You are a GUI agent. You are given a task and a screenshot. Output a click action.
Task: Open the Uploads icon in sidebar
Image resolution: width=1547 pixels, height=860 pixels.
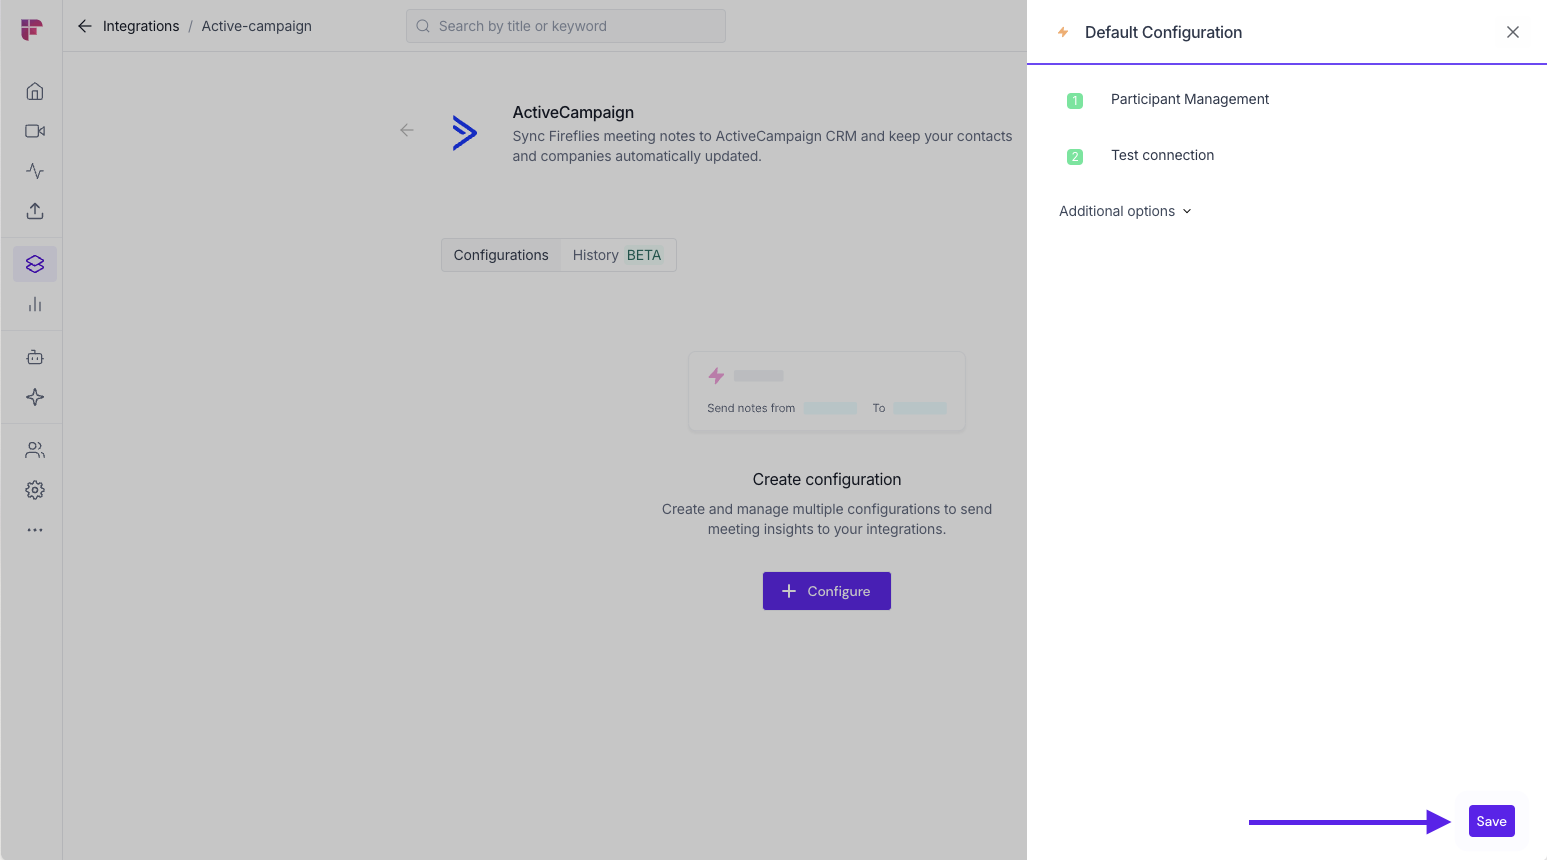[35, 211]
